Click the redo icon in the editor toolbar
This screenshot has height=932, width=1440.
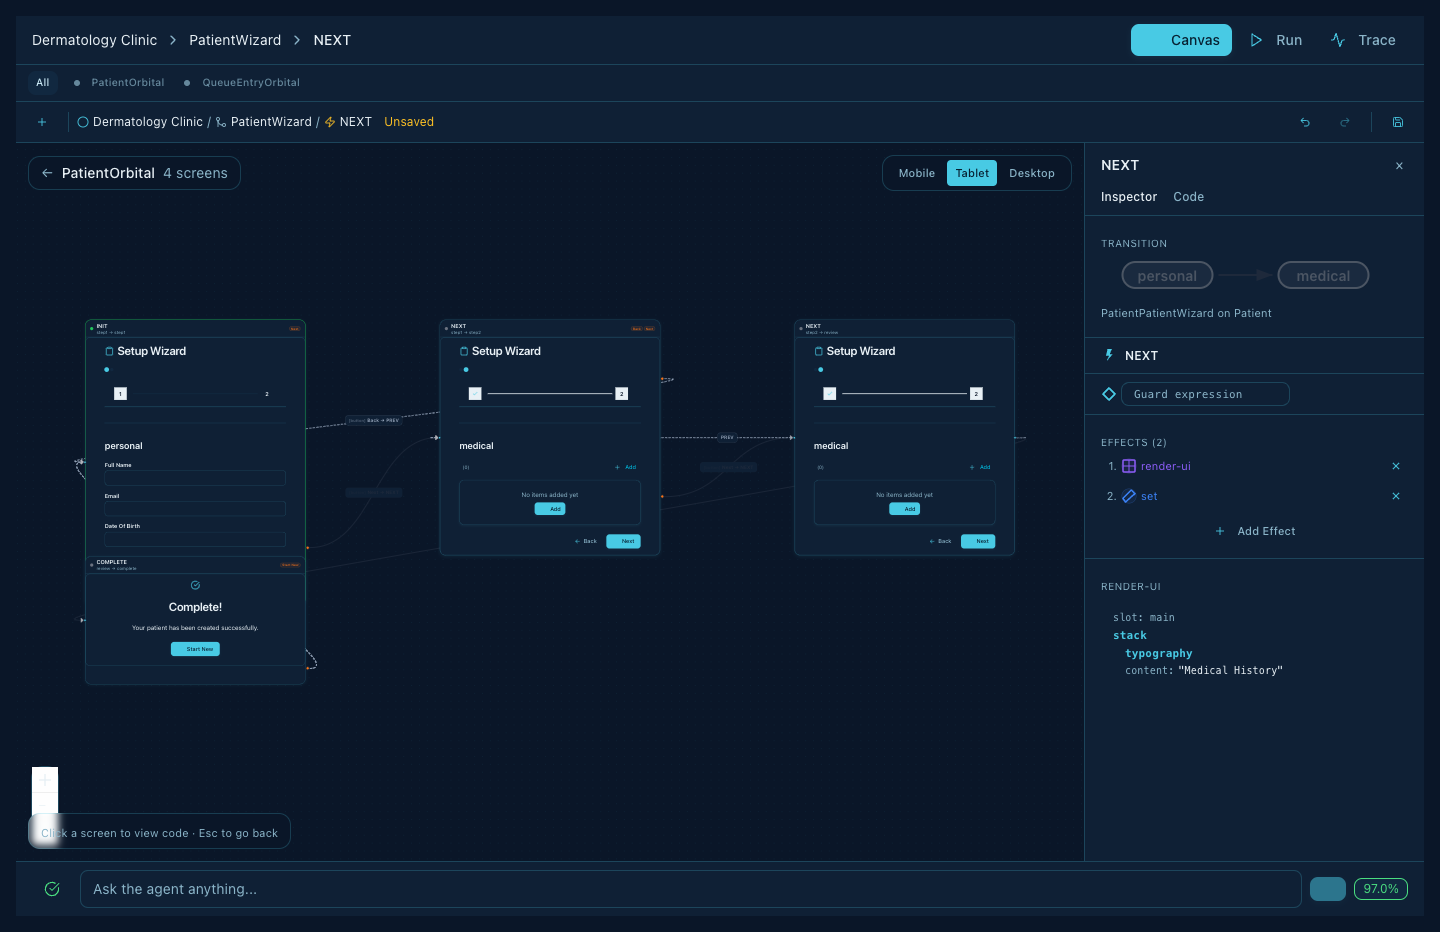tap(1344, 121)
